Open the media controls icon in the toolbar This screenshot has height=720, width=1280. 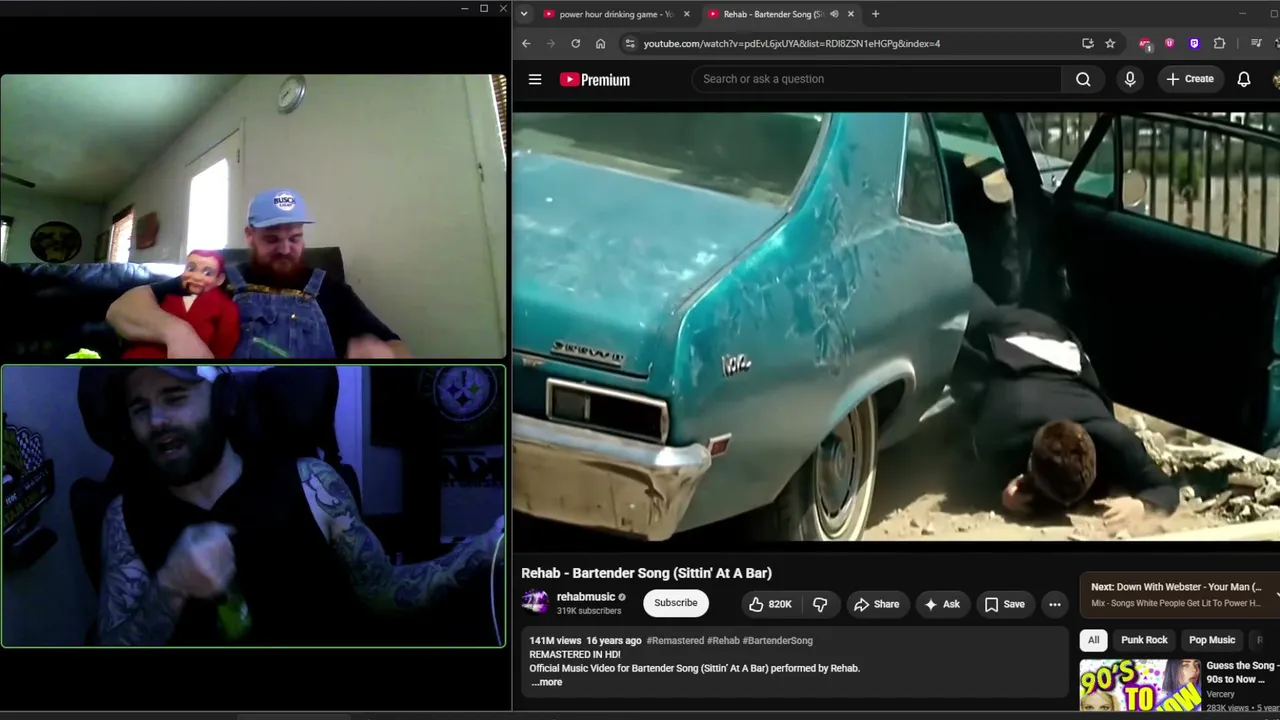(x=1256, y=43)
